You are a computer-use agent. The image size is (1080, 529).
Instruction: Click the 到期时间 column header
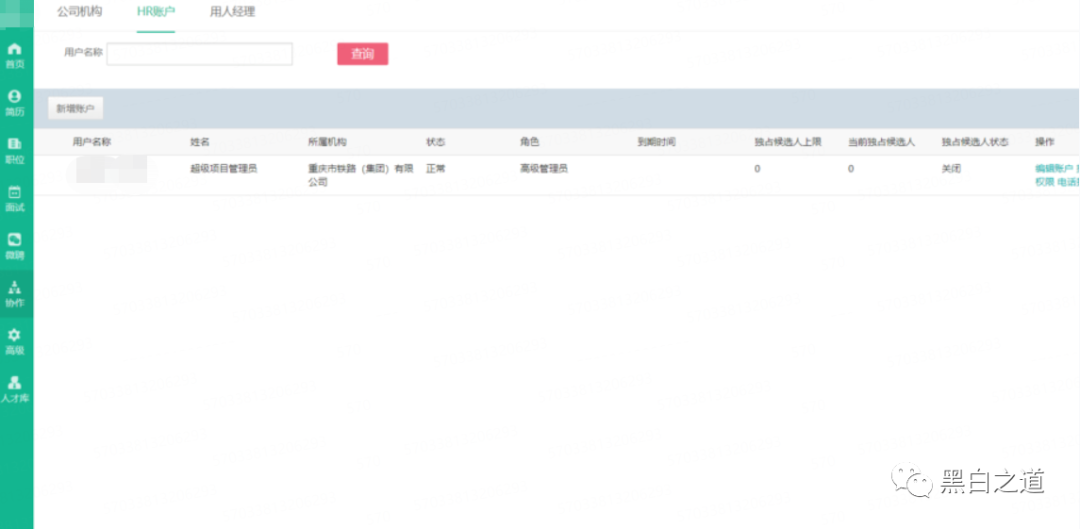[x=656, y=142]
